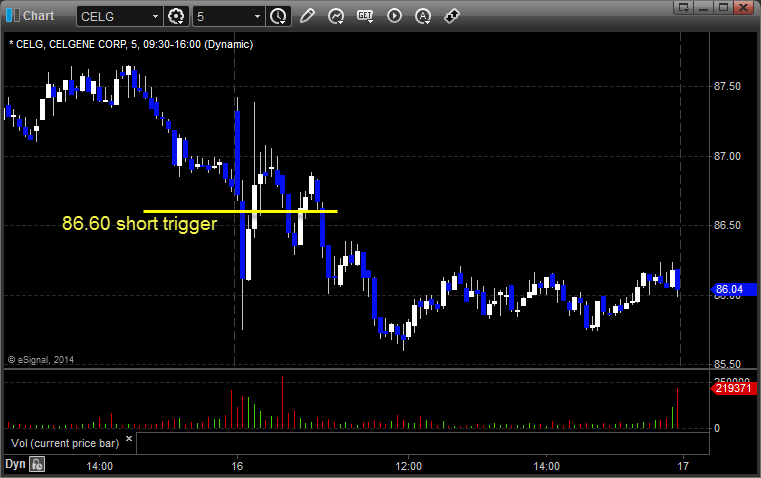Click the 85.50 price axis label
The height and width of the screenshot is (478, 761).
point(727,364)
